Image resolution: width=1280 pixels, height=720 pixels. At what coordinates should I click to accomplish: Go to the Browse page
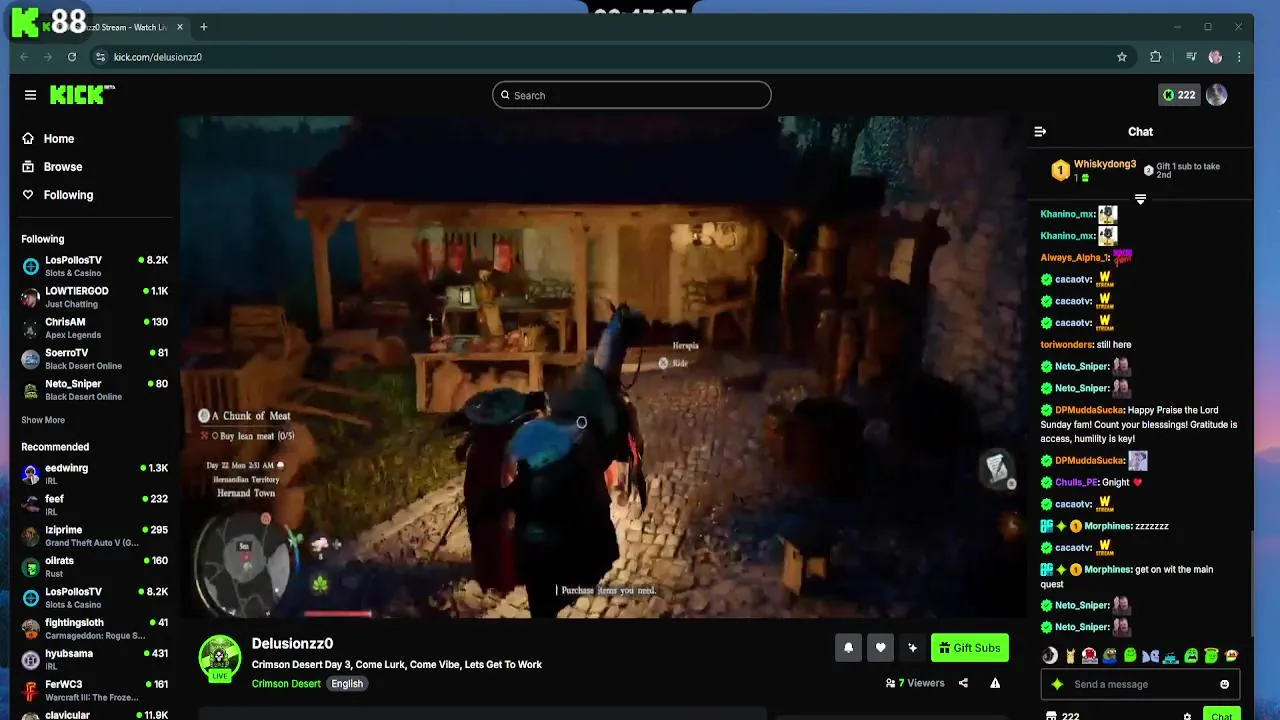(52, 167)
